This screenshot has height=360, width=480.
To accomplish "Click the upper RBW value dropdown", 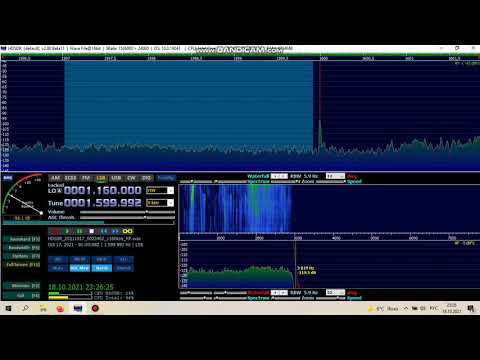I will 335,176.
